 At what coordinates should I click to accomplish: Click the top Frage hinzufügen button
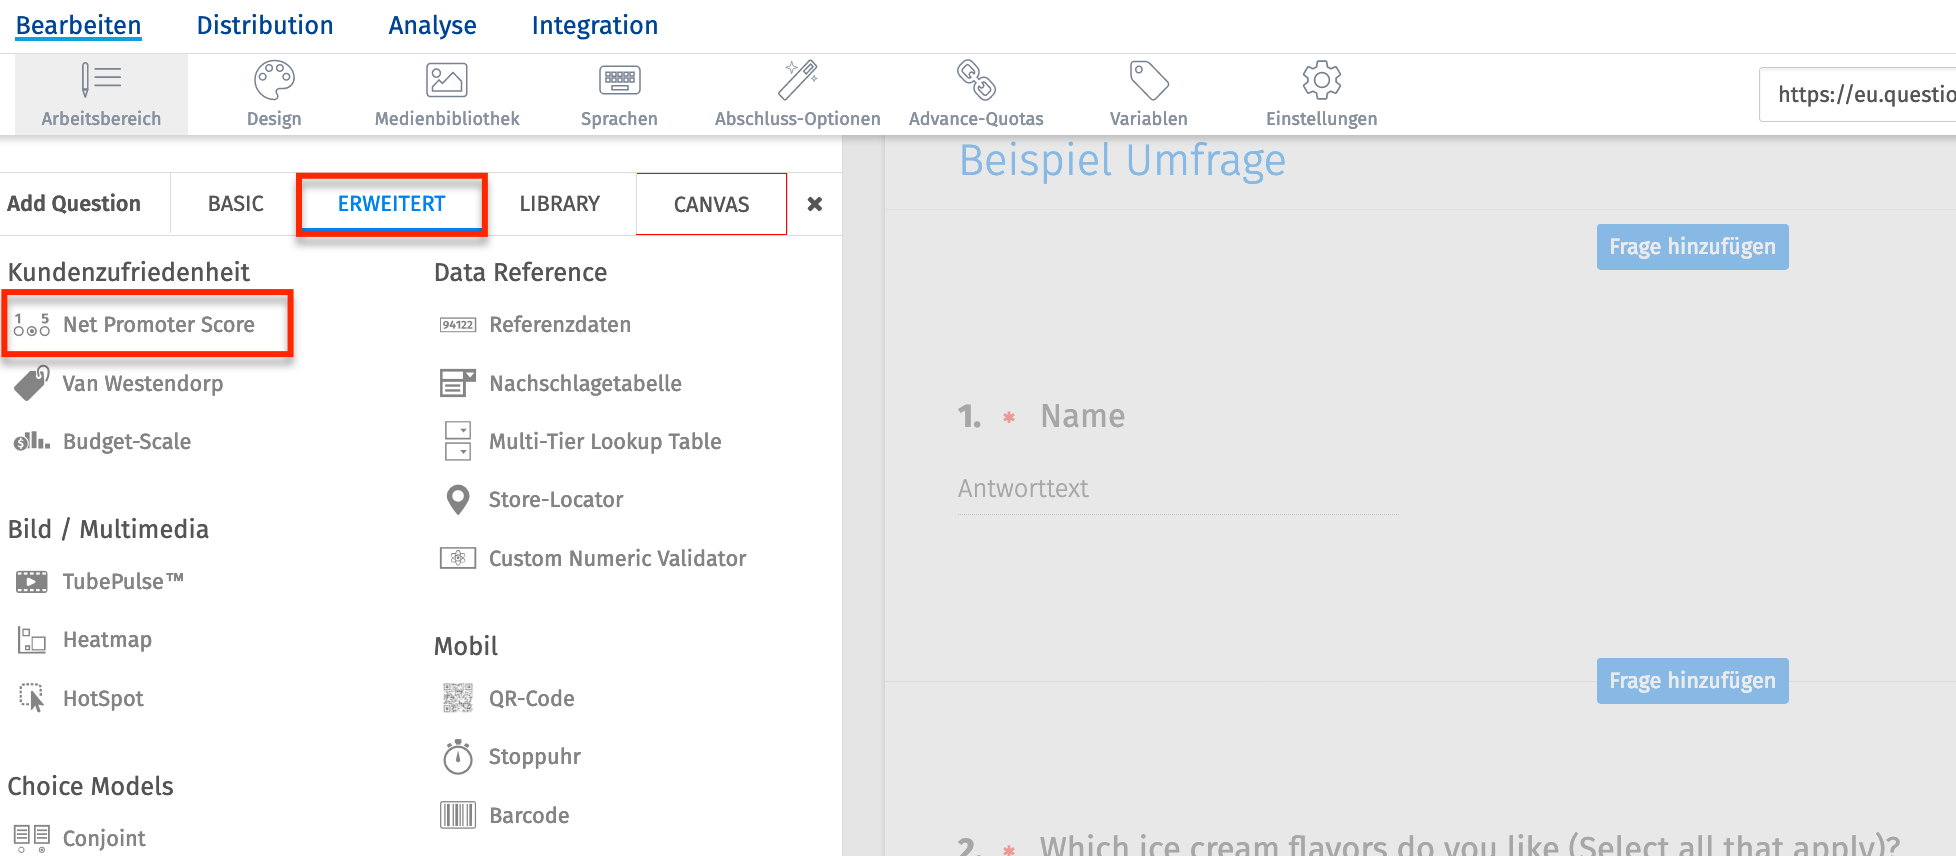point(1692,247)
